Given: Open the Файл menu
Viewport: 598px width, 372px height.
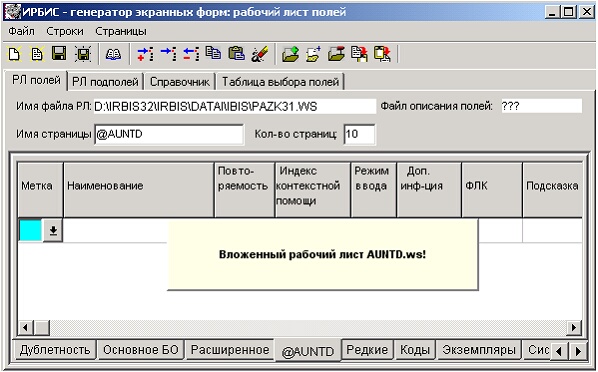Looking at the screenshot, I should (x=21, y=31).
